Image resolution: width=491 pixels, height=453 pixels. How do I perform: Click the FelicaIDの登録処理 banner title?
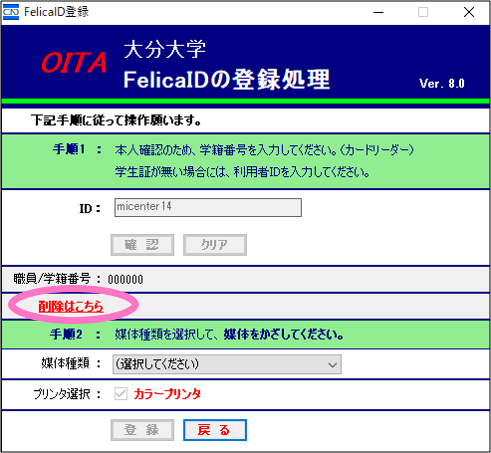click(x=227, y=80)
